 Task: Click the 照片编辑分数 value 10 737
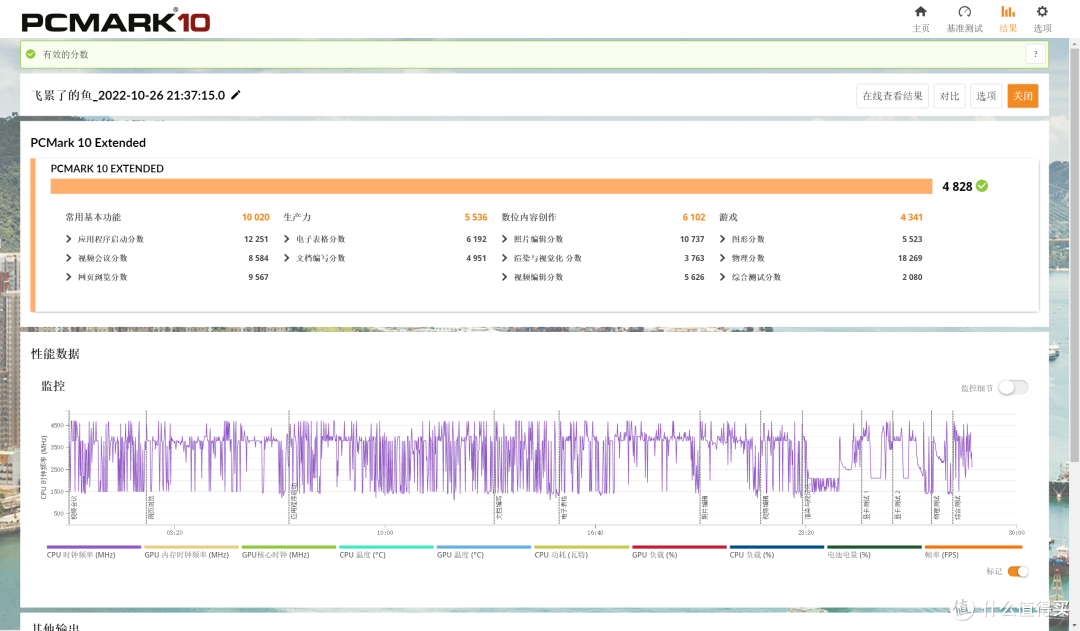tap(692, 239)
